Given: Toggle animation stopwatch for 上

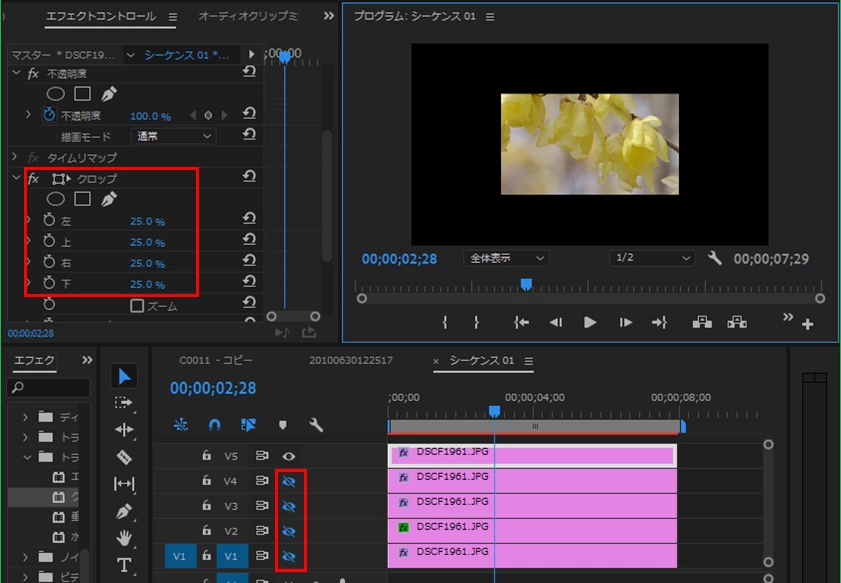Looking at the screenshot, I should [49, 241].
